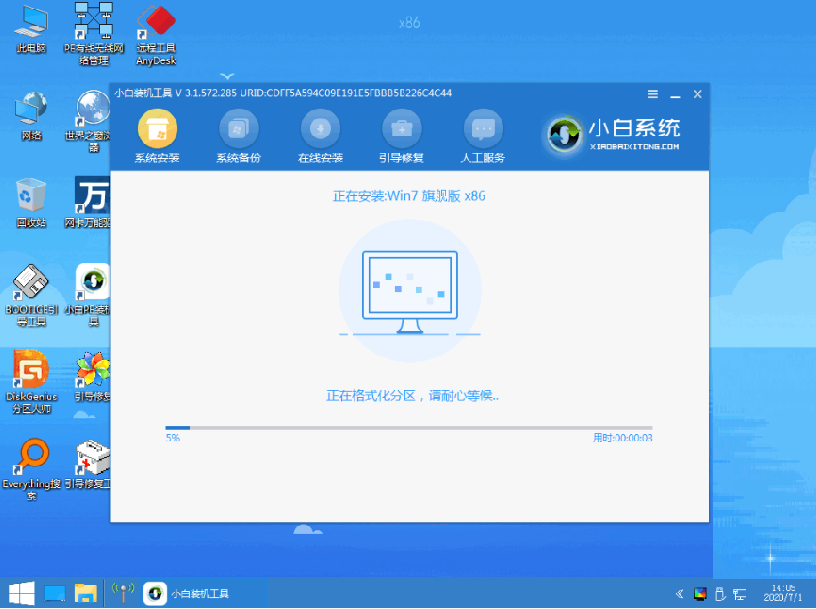This screenshot has width=816, height=609.
Task: Open the hamburger menu in title bar
Action: 652,94
